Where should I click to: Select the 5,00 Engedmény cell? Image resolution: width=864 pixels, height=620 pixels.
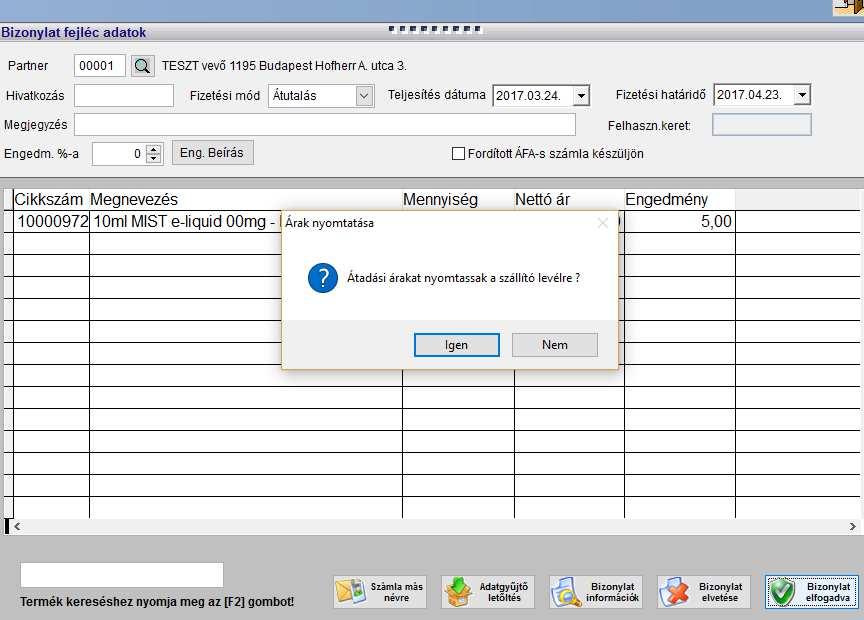coord(679,222)
